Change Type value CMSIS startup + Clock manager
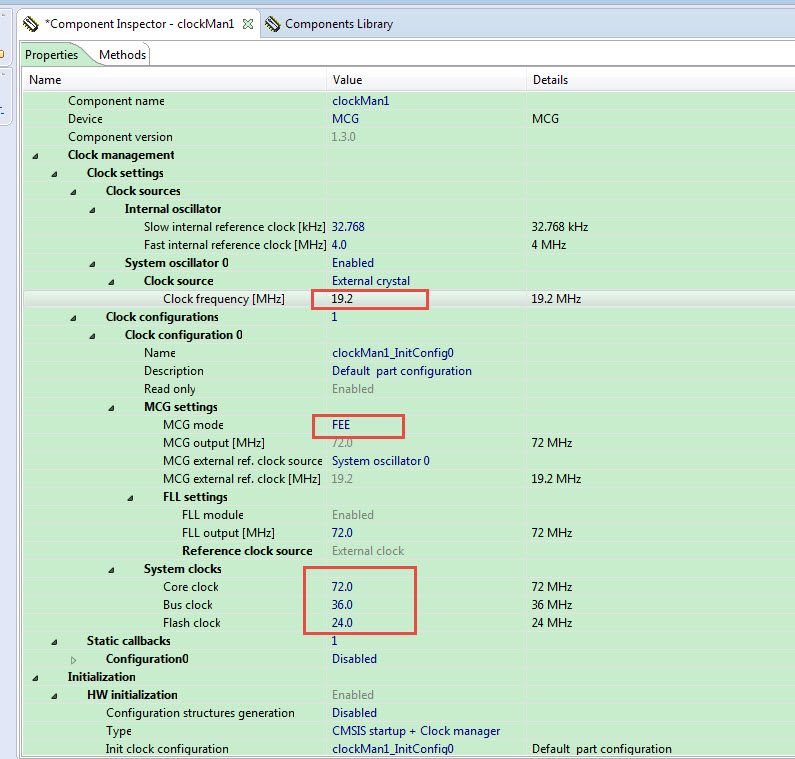The image size is (795, 759). coord(416,731)
